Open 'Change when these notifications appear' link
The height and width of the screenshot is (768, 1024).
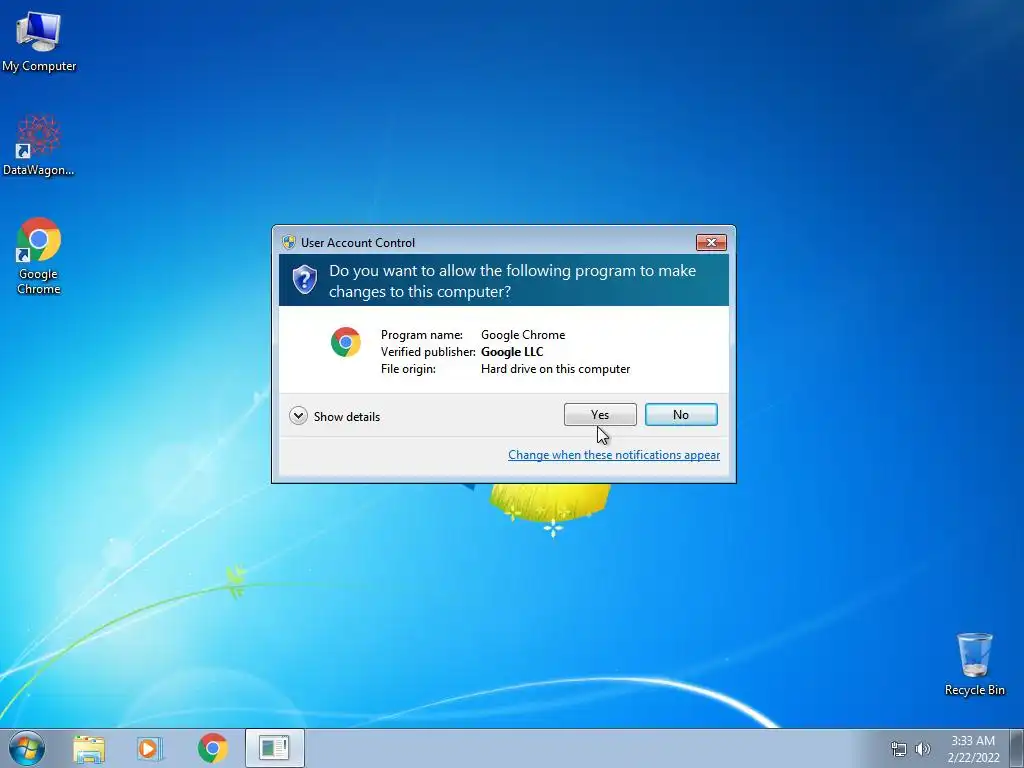[614, 455]
